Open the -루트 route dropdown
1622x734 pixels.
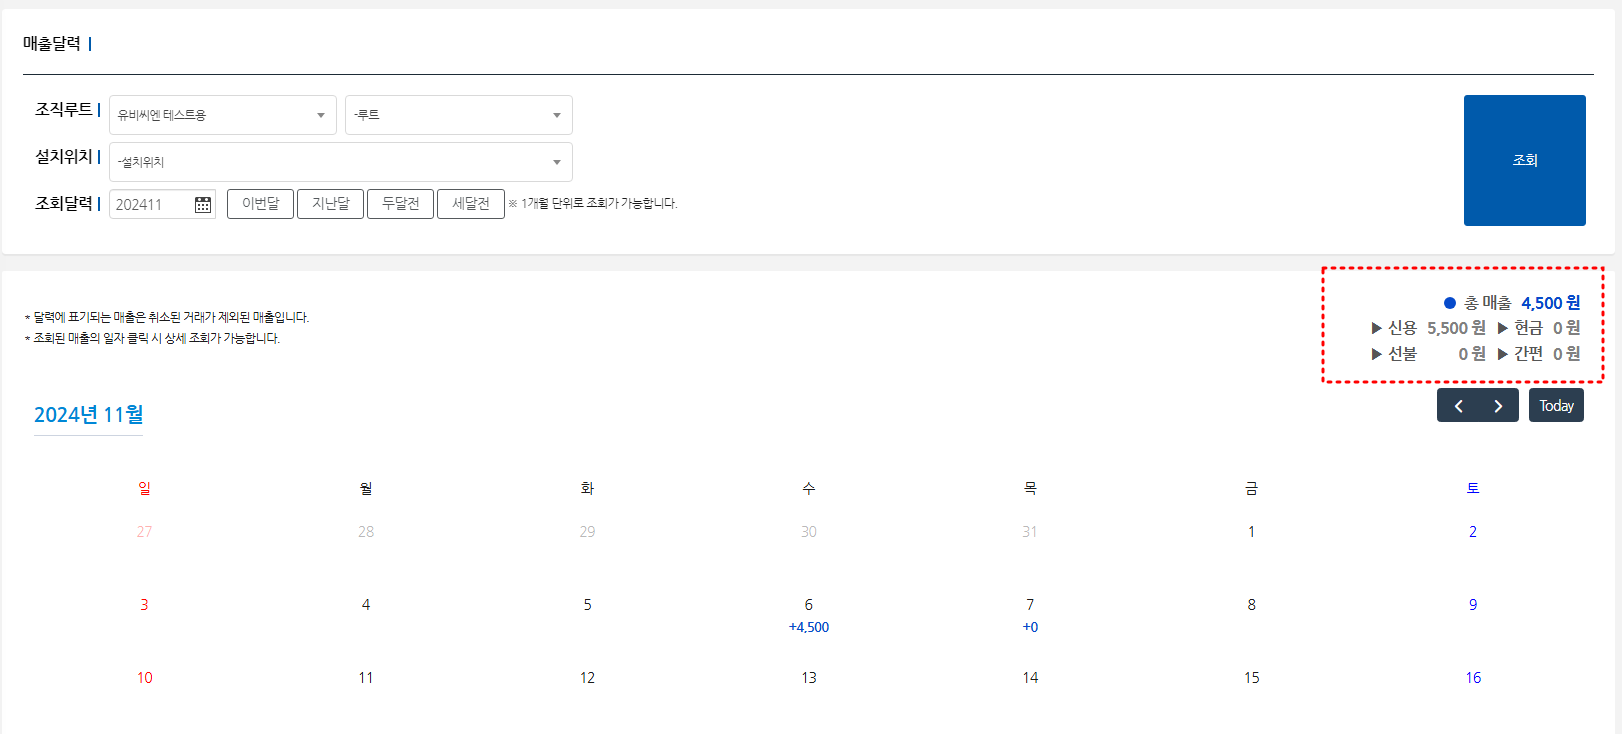(x=458, y=115)
